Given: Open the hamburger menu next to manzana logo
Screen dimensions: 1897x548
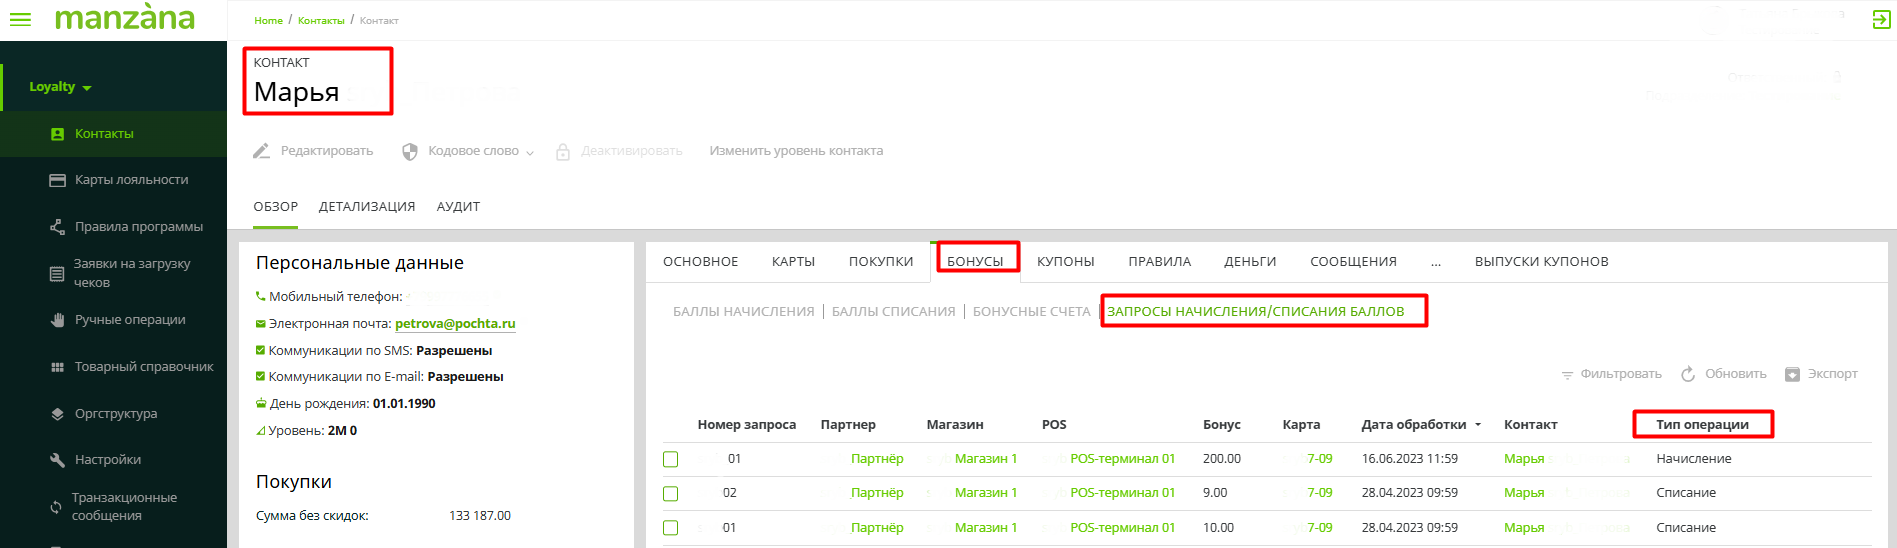Looking at the screenshot, I should pyautogui.click(x=20, y=20).
